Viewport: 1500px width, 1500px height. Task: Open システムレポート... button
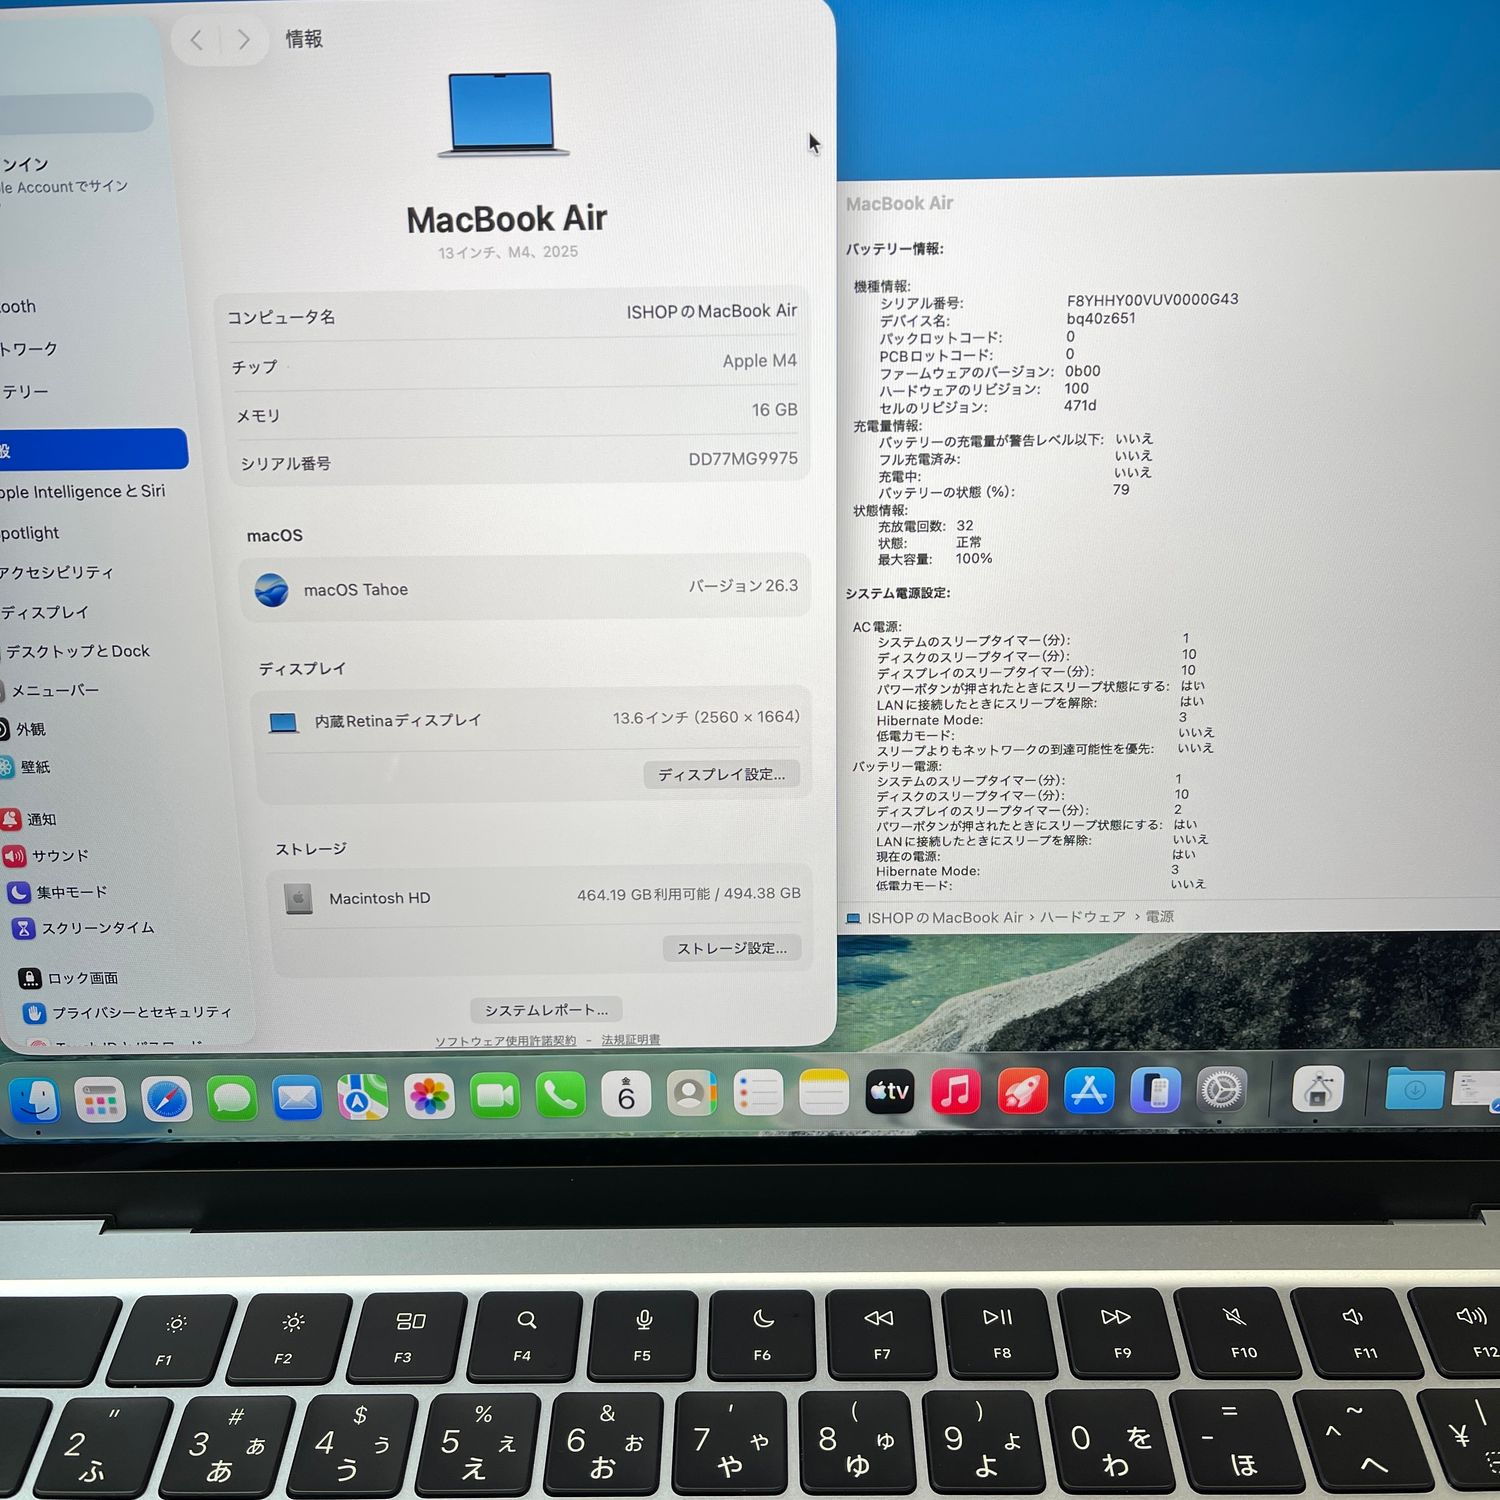tap(546, 1010)
